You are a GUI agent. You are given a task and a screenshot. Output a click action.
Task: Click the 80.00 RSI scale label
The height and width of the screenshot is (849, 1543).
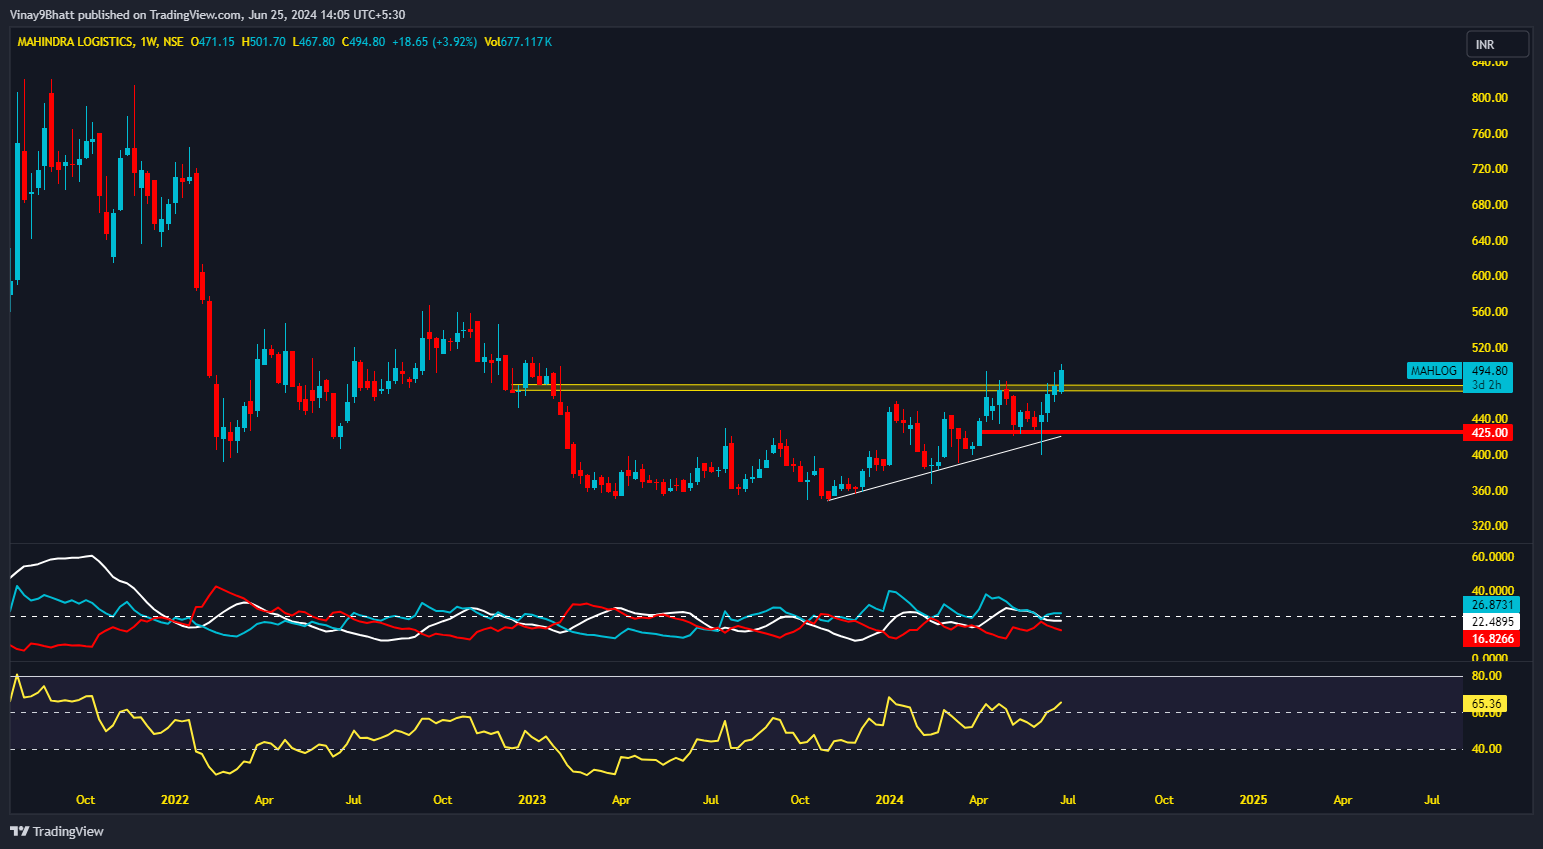point(1486,677)
